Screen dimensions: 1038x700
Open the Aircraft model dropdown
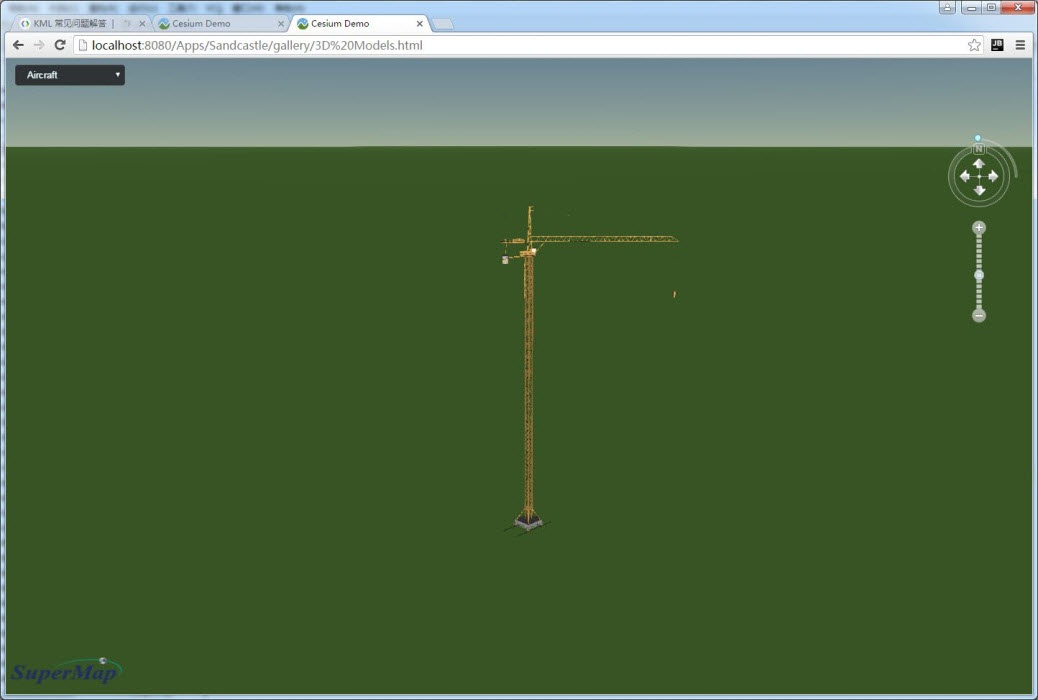(70, 75)
